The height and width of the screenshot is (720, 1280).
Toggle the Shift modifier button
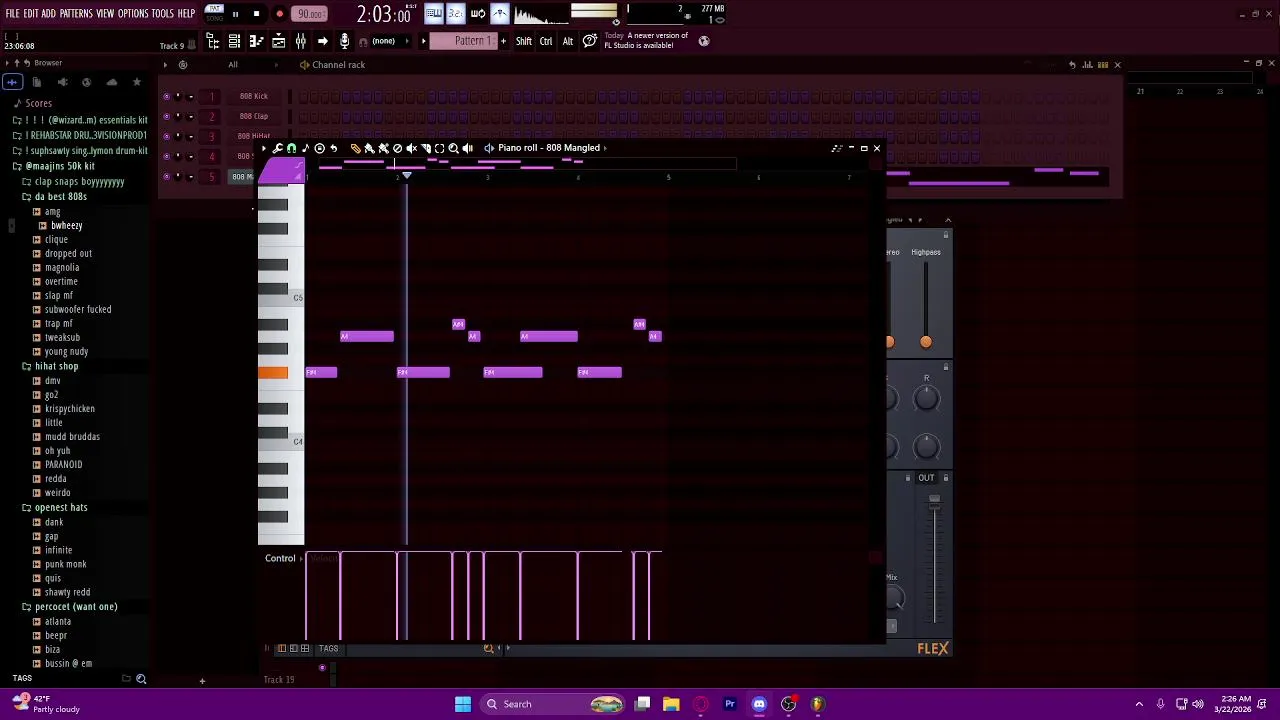pos(524,41)
